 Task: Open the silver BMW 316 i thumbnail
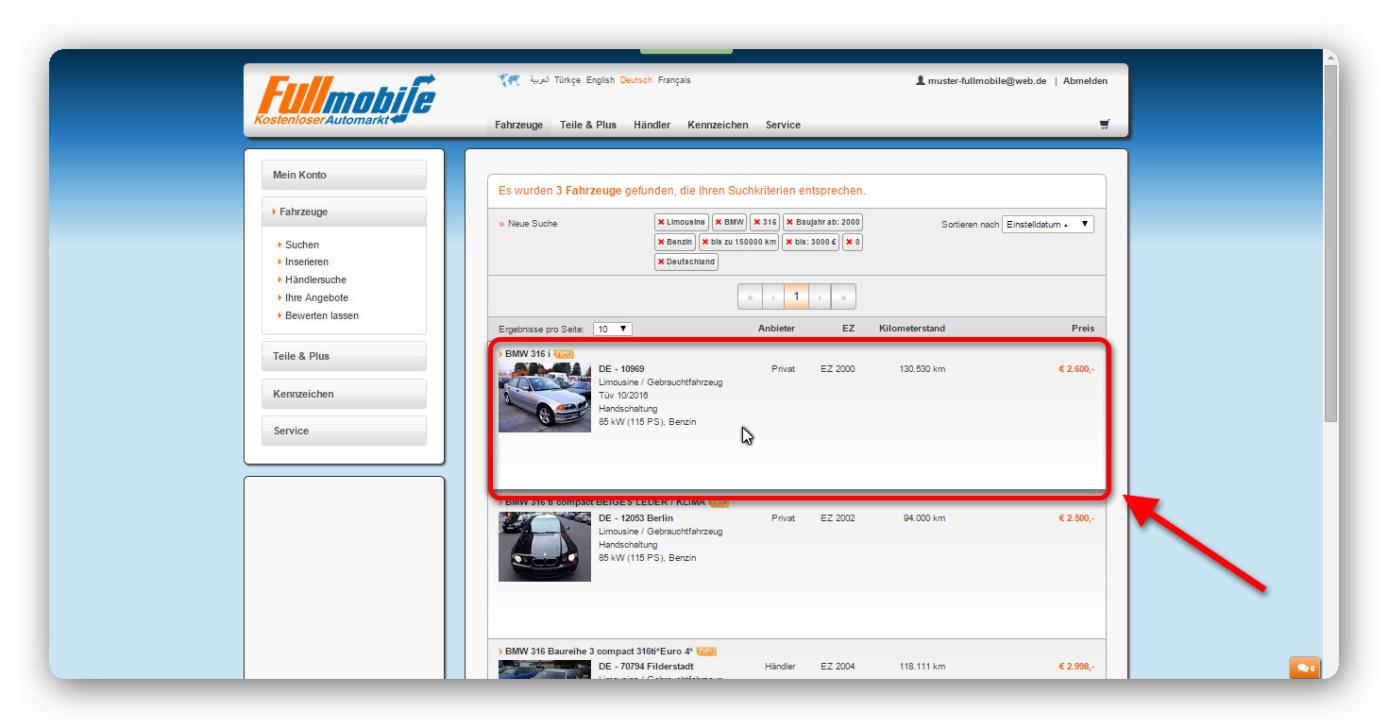point(544,397)
